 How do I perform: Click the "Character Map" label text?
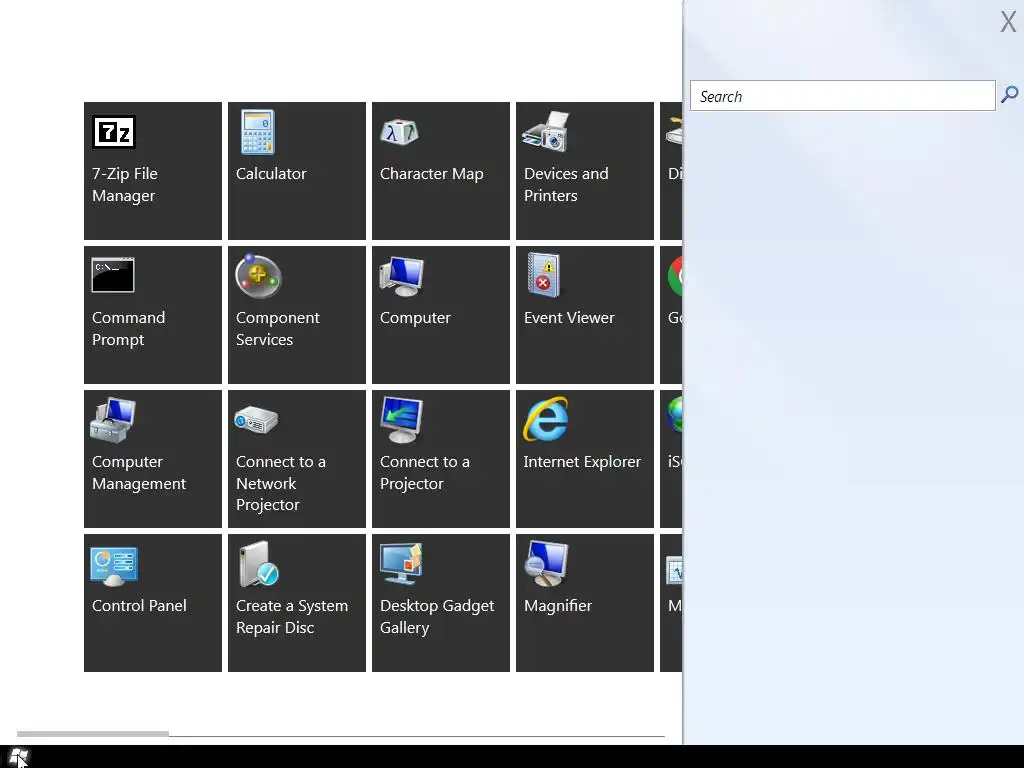432,174
